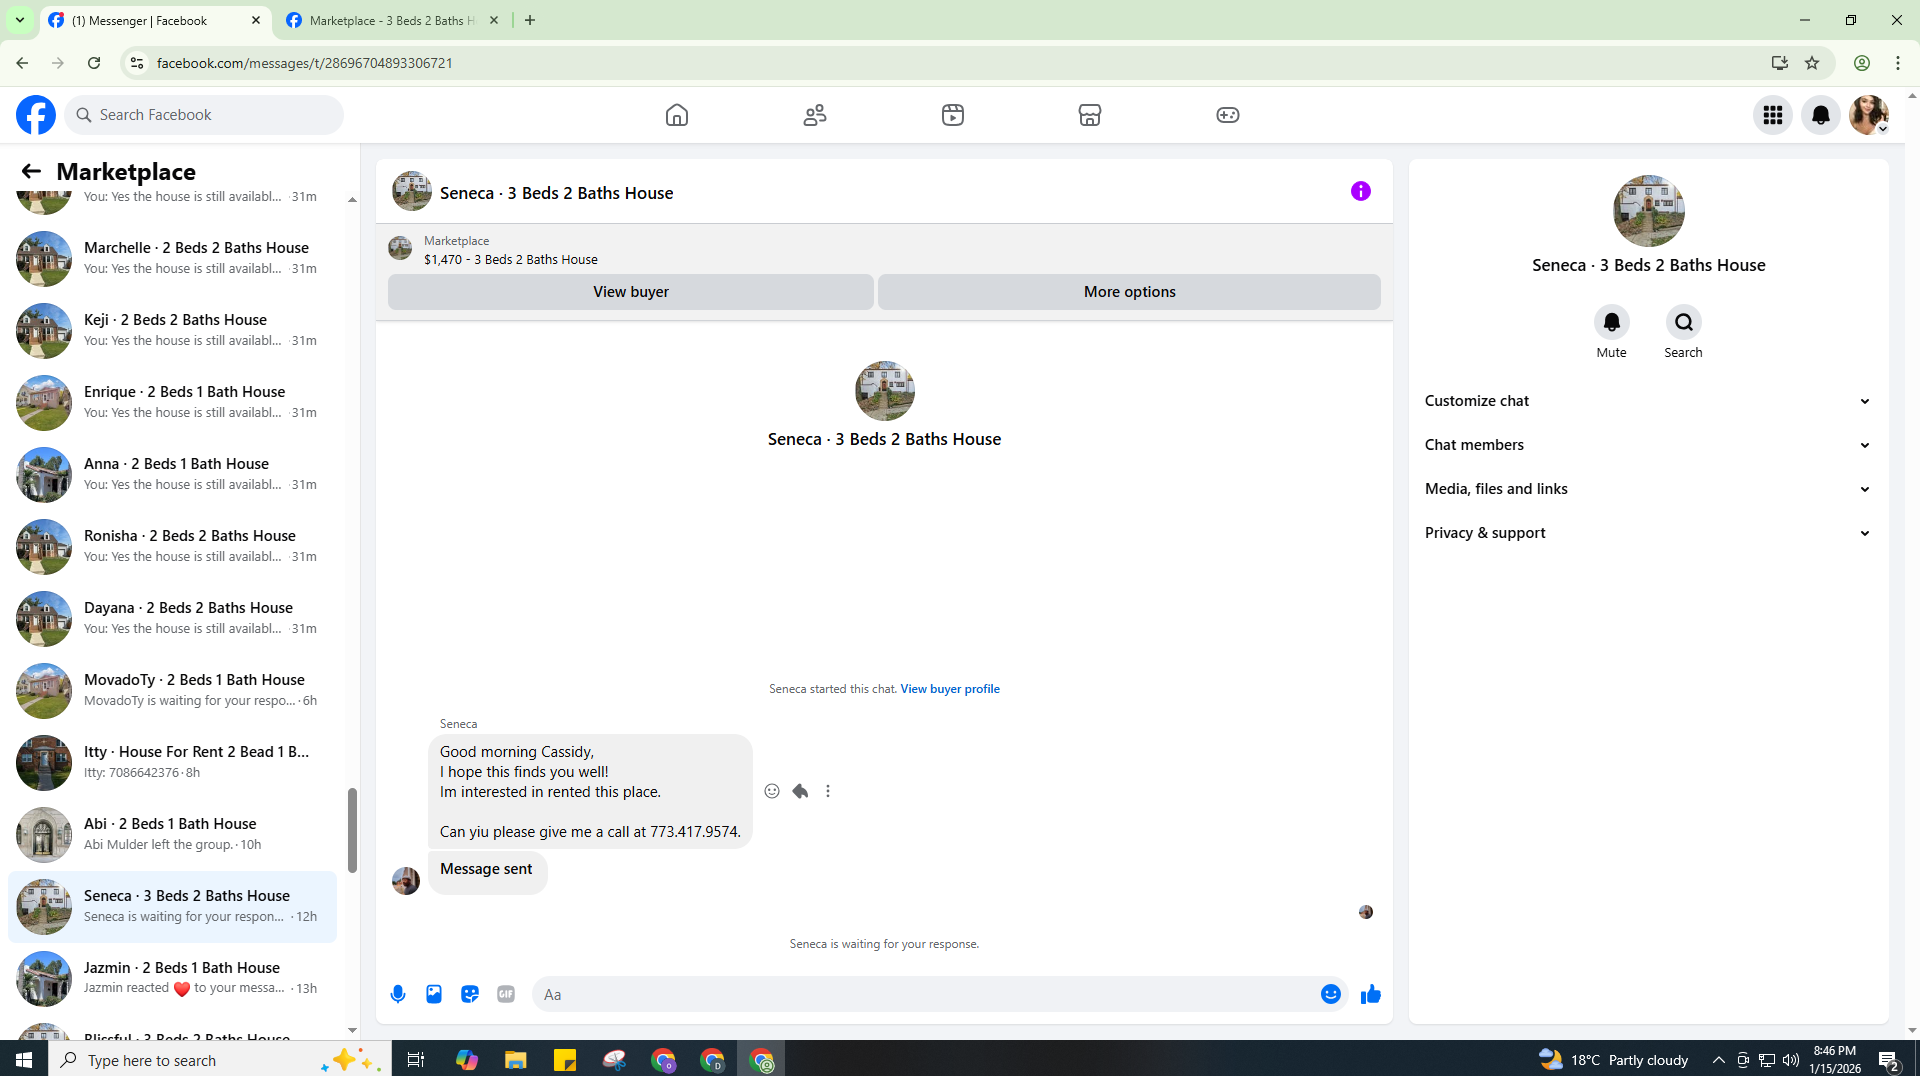The image size is (1920, 1076).
Task: Open emoji picker in message box
Action: (1331, 994)
